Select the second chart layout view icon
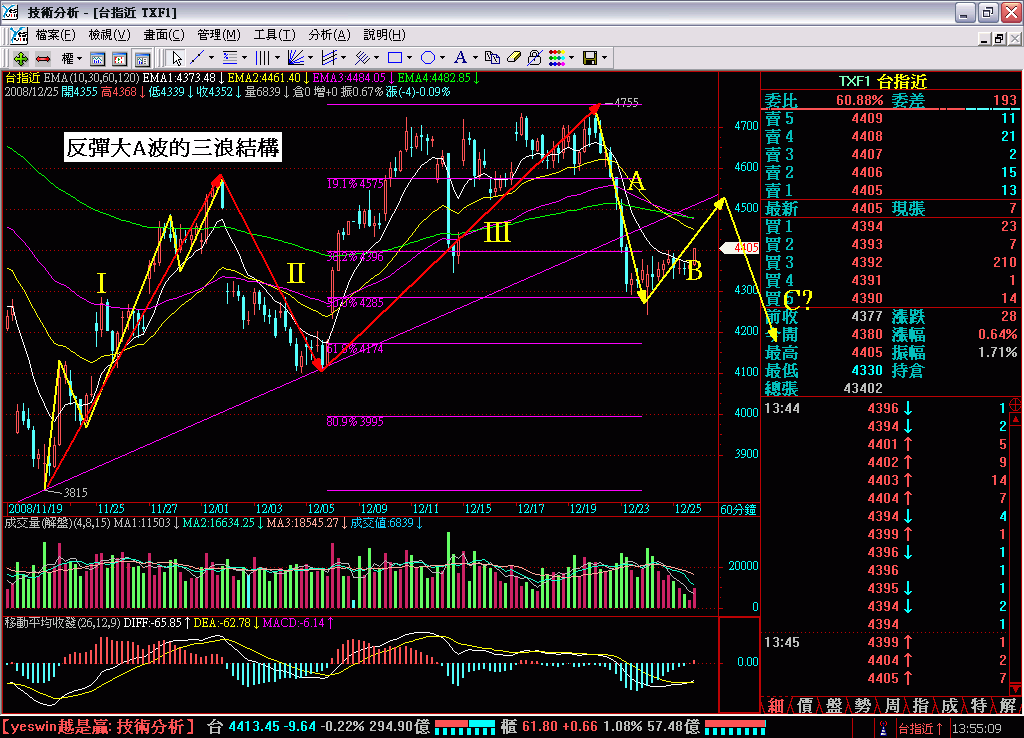Image resolution: width=1024 pixels, height=738 pixels. (x=120, y=59)
